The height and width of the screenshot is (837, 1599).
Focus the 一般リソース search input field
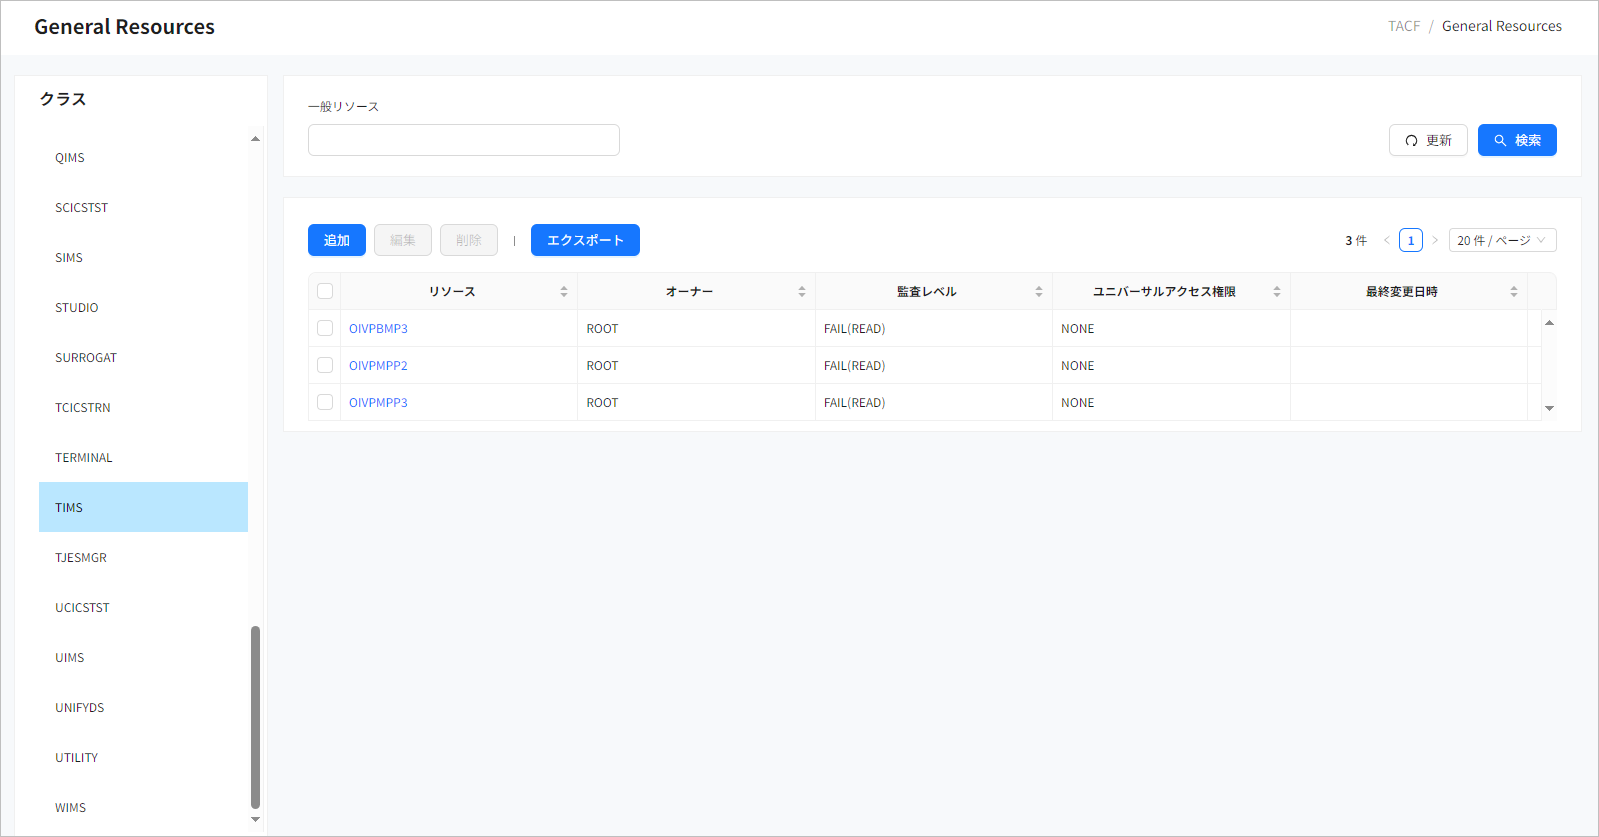coord(464,140)
